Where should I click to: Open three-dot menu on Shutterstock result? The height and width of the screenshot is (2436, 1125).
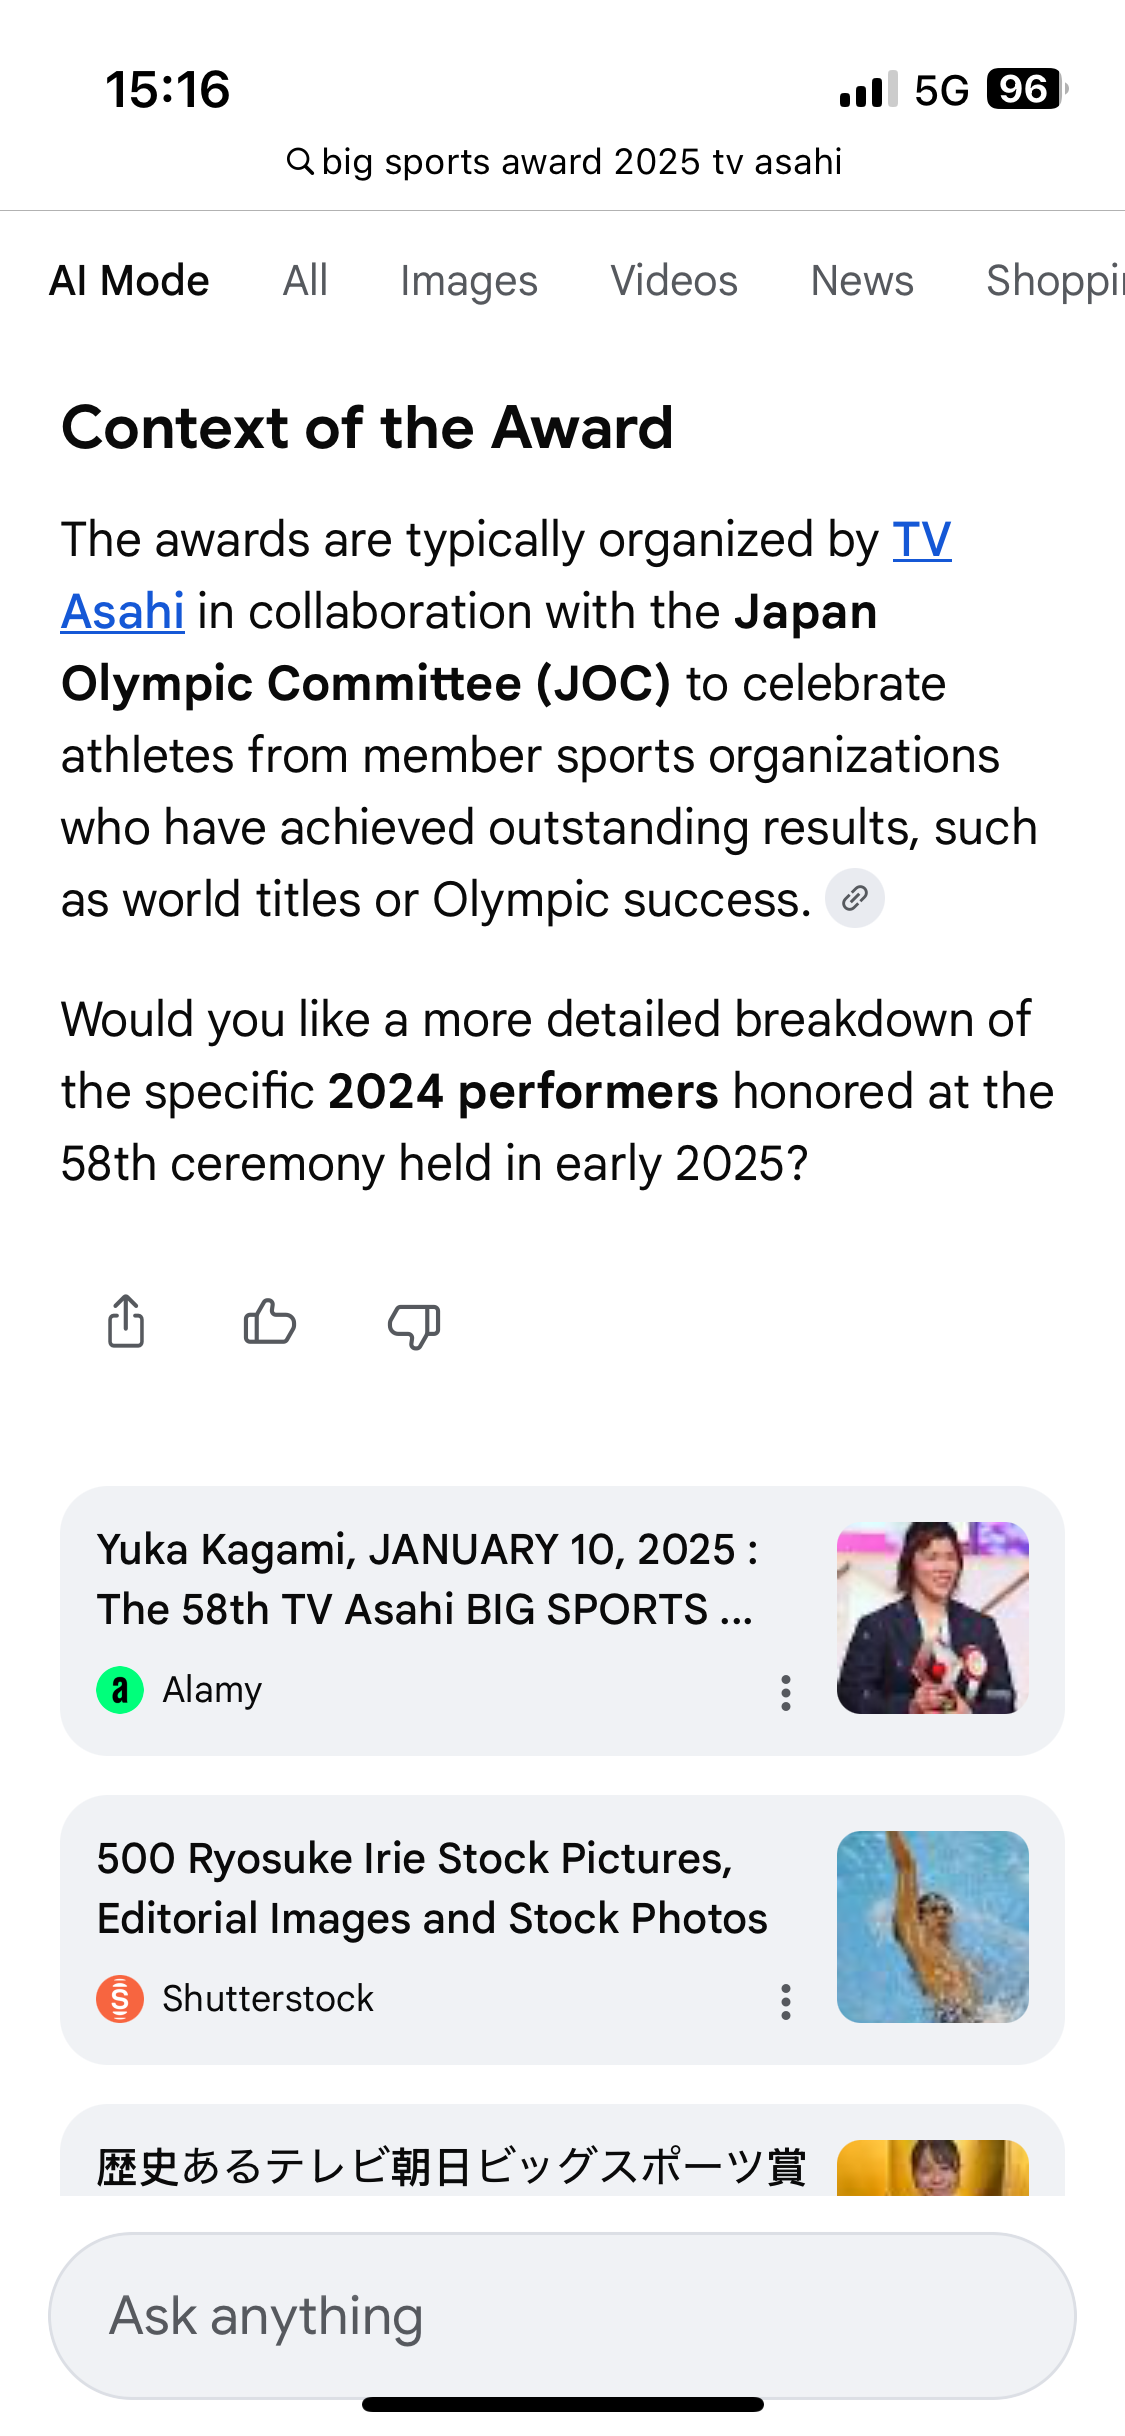[786, 2001]
